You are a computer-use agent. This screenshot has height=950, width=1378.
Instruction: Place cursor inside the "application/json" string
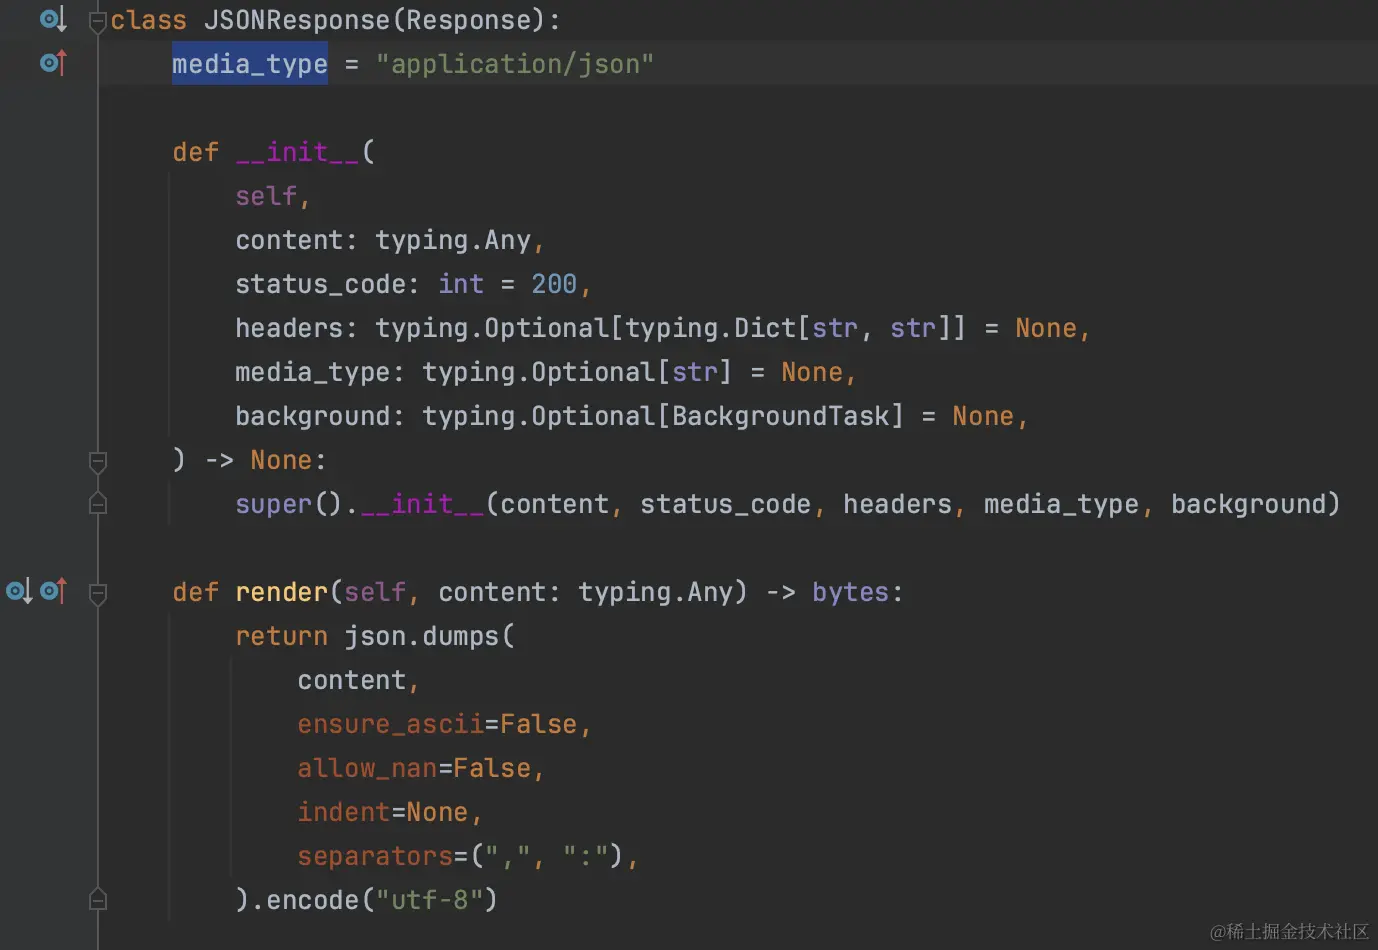pos(515,63)
